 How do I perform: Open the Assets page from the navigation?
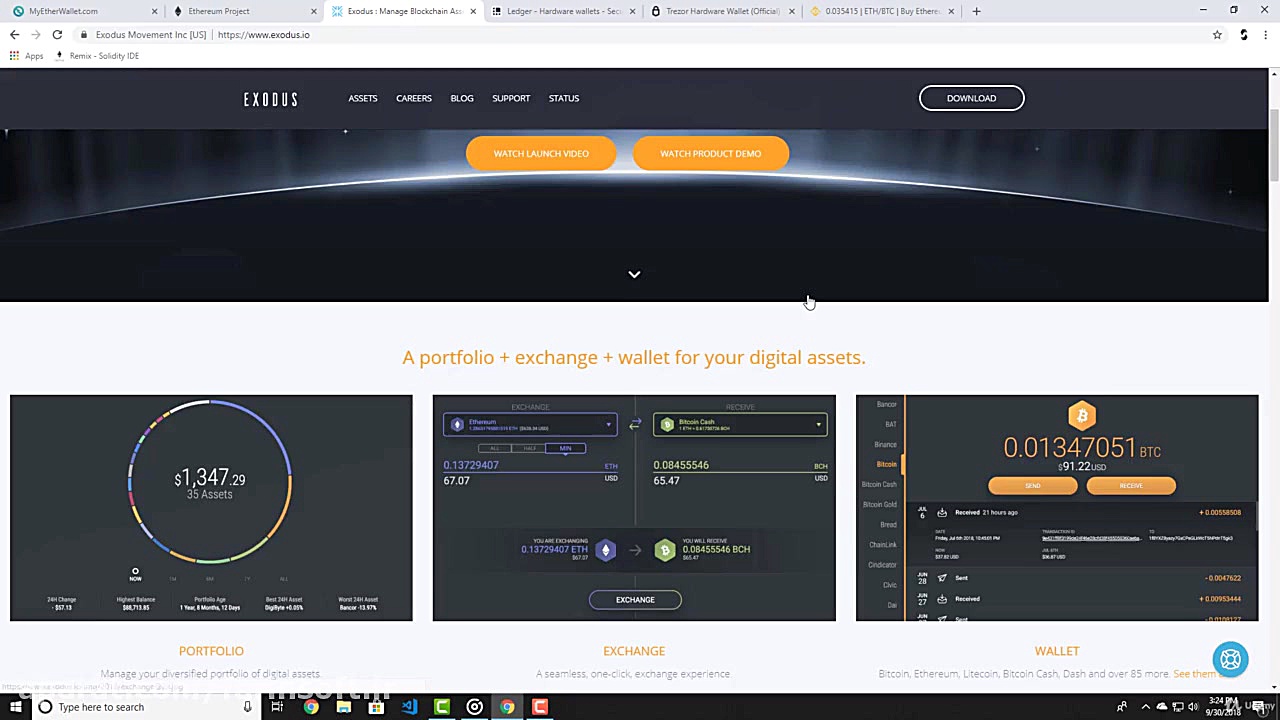point(363,98)
